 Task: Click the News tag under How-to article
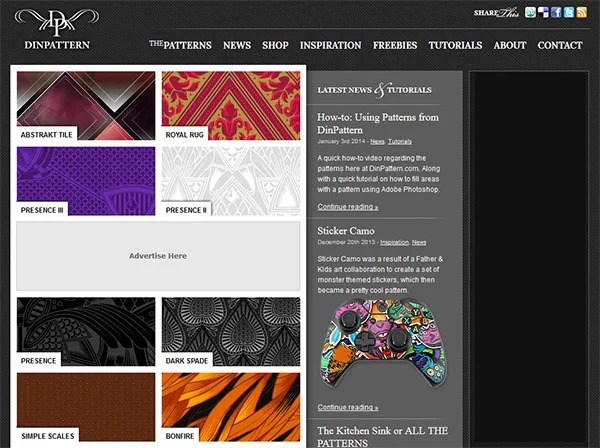pos(377,142)
